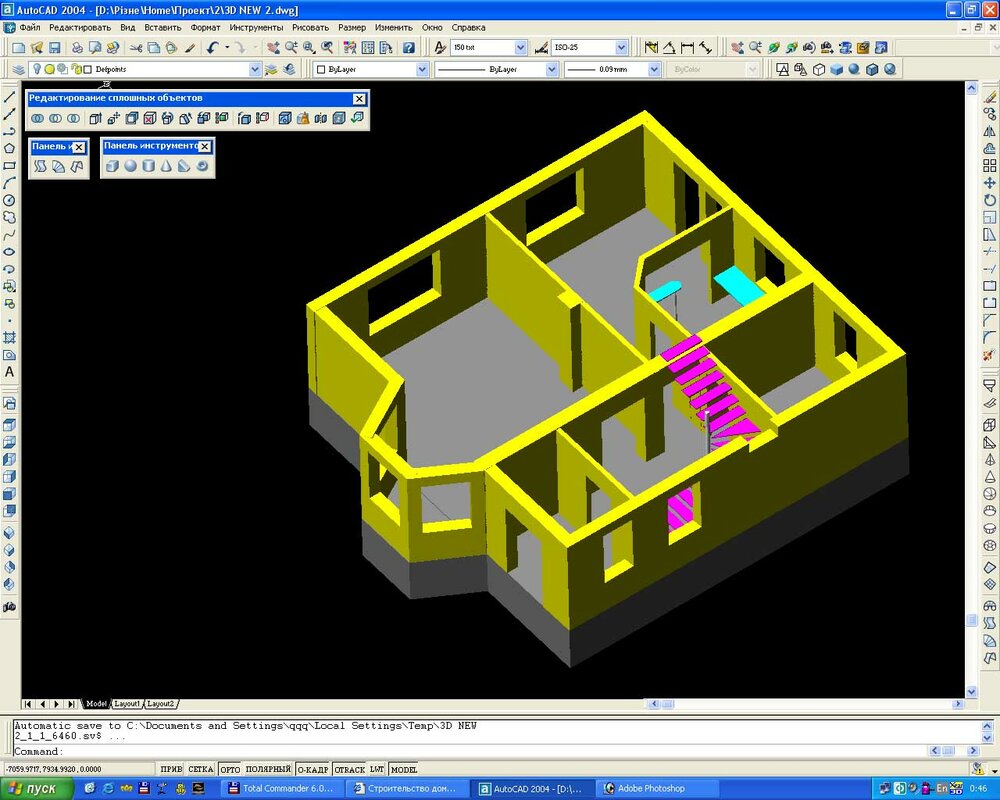Select the Line tool in Draw toolbar
Image resolution: width=1000 pixels, height=800 pixels.
click(10, 96)
